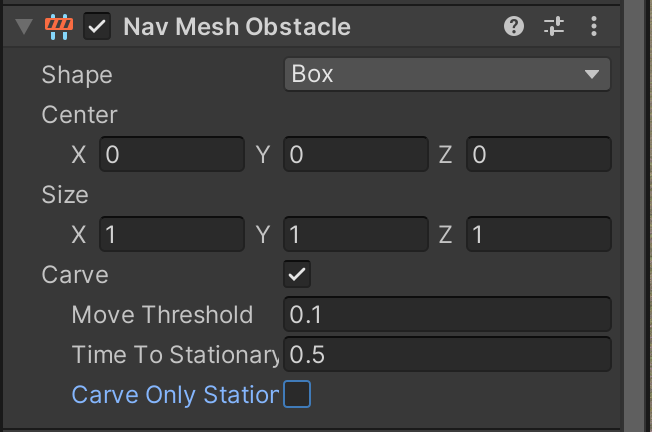
Task: Click the Center Y input field
Action: [x=355, y=155]
